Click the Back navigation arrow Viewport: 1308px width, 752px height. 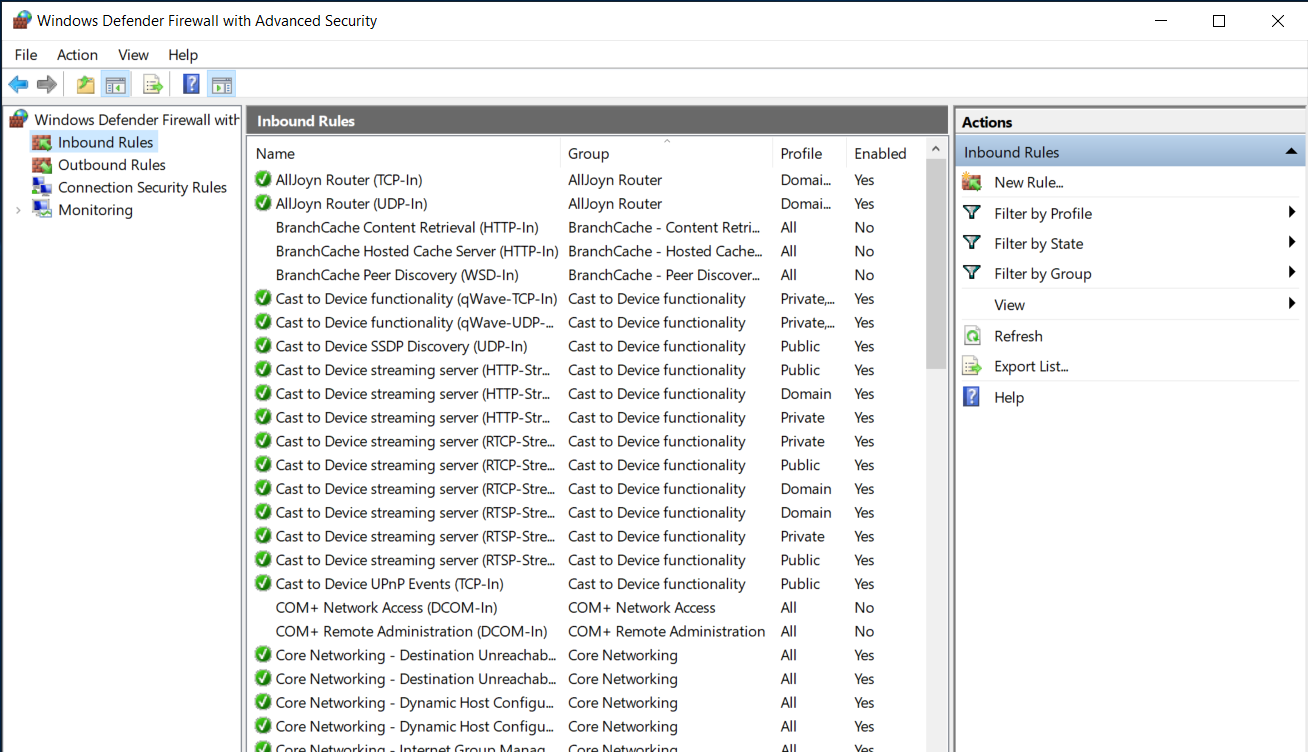point(18,84)
